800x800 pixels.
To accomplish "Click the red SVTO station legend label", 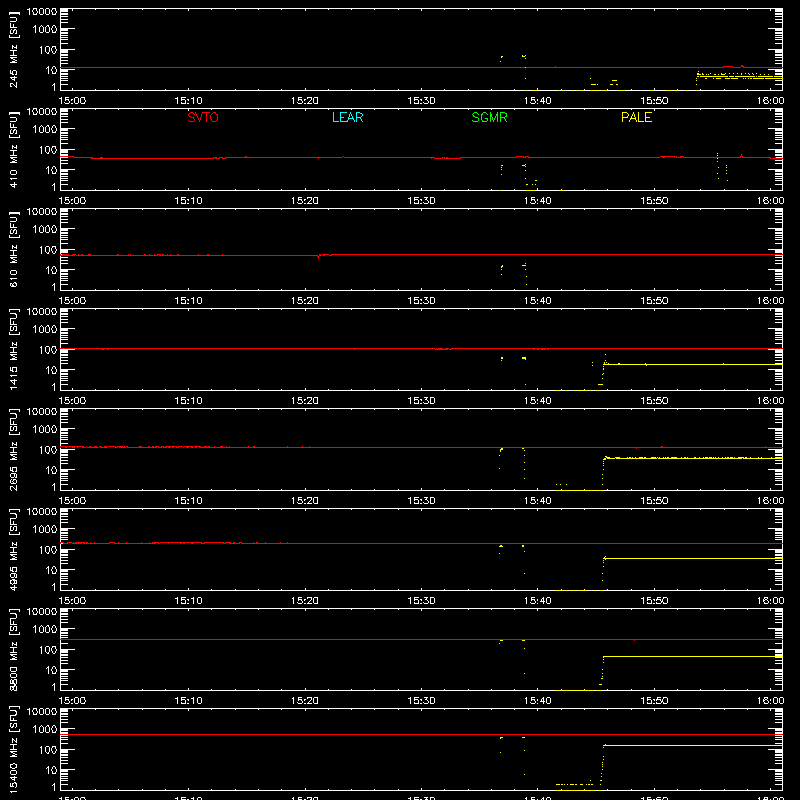I will [x=203, y=117].
